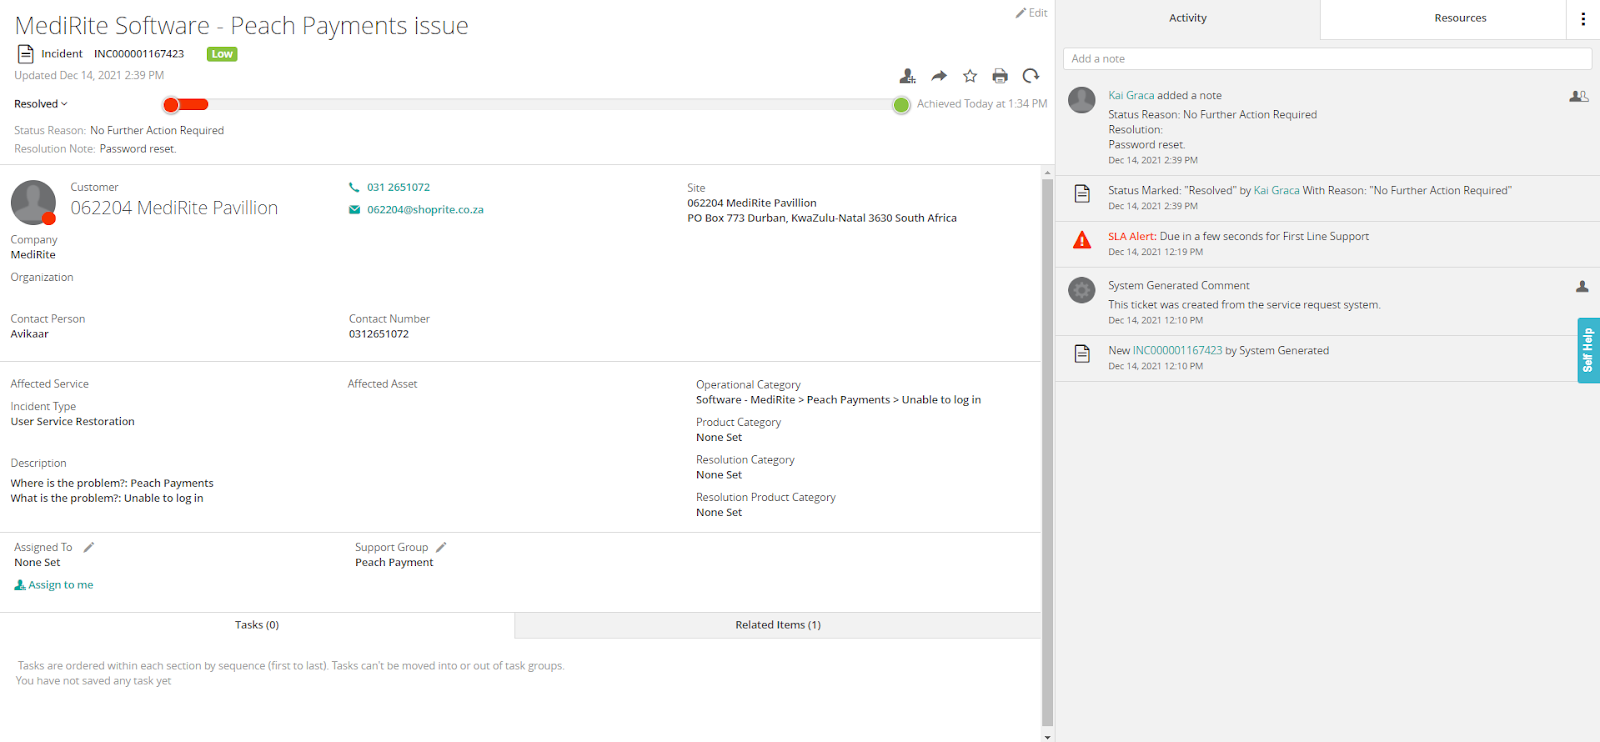The width and height of the screenshot is (1600, 742).
Task: Star this incident as favorite
Action: tap(970, 76)
